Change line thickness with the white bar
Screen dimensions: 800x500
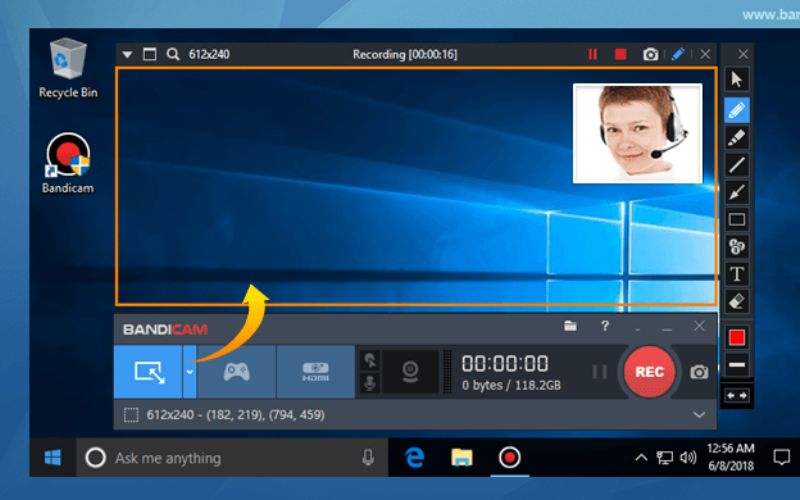coord(737,365)
